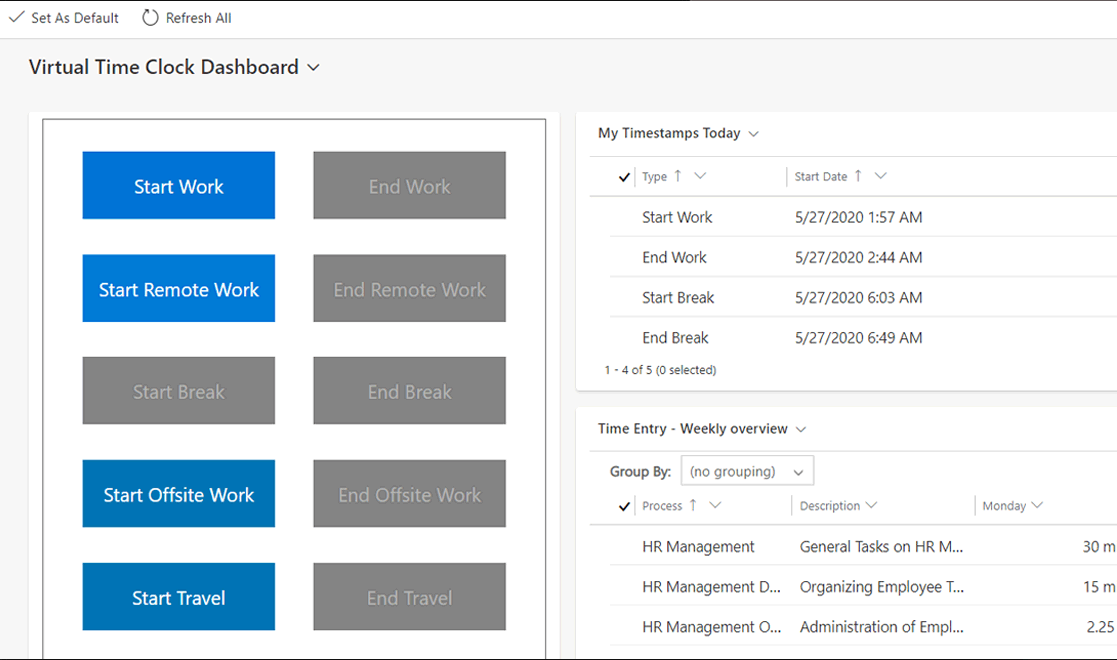Collapse the Time Entry Weekly overview section
Viewport: 1117px width, 660px height.
pyautogui.click(x=801, y=428)
